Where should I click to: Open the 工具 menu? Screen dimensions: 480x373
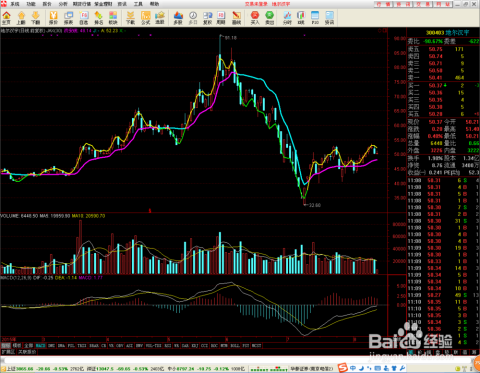click(138, 4)
